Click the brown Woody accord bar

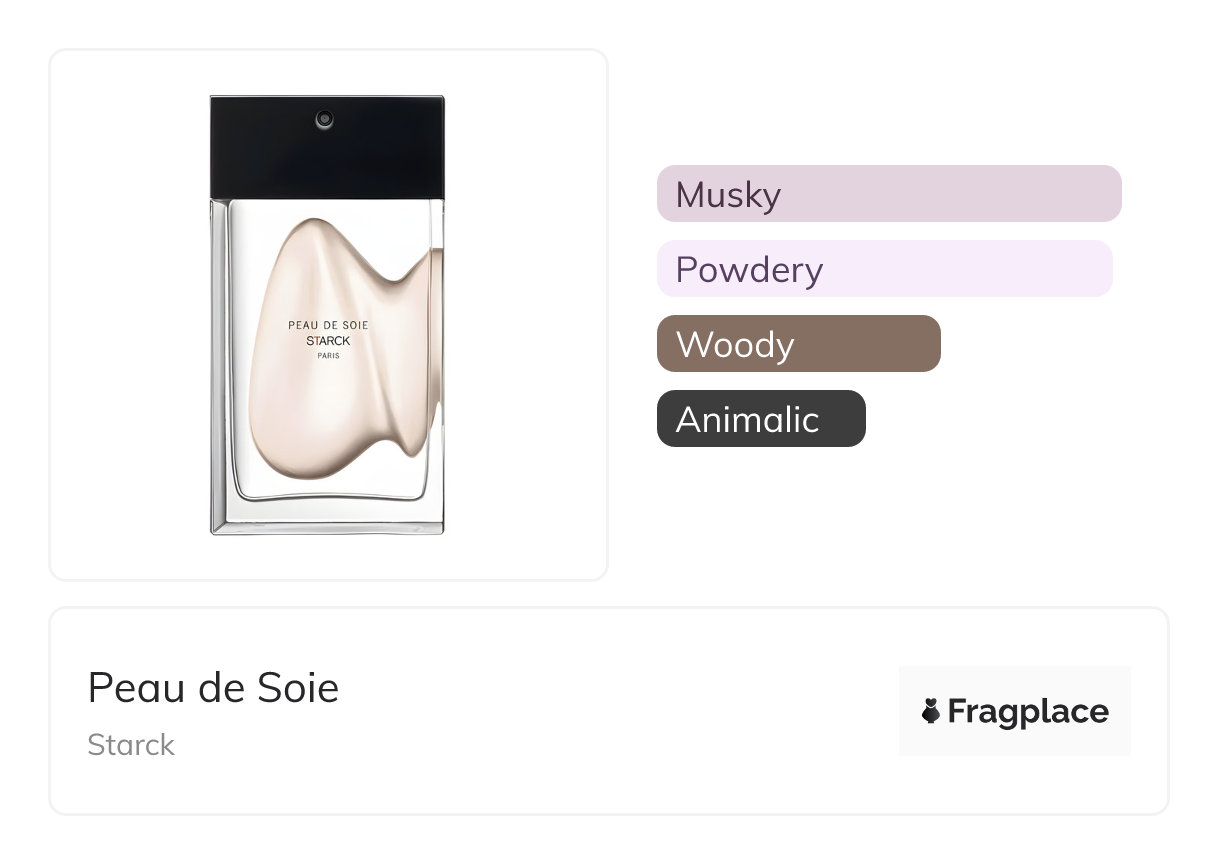coord(798,344)
